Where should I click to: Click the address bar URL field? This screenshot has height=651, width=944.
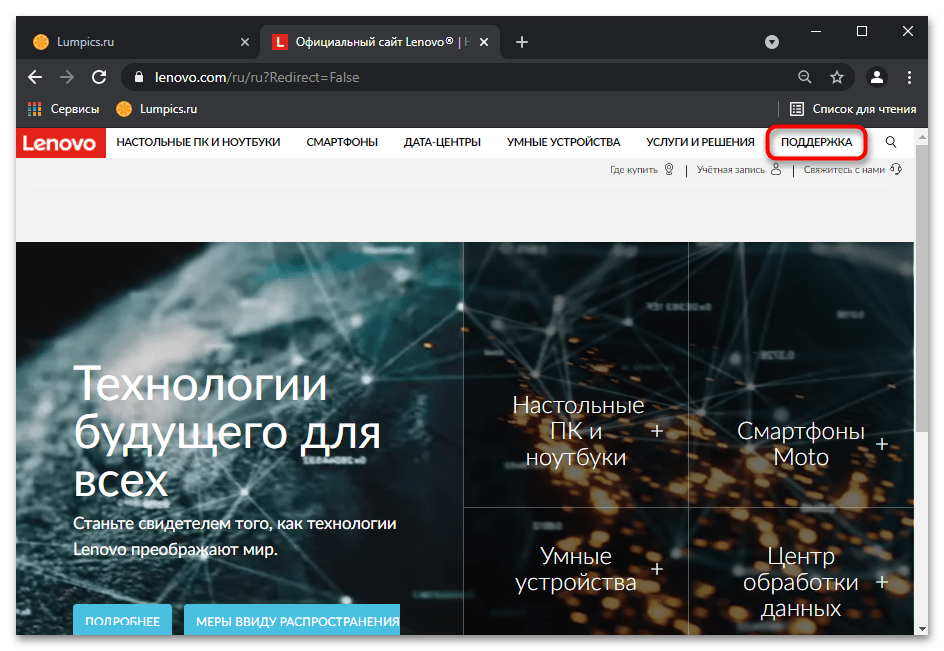[458, 77]
